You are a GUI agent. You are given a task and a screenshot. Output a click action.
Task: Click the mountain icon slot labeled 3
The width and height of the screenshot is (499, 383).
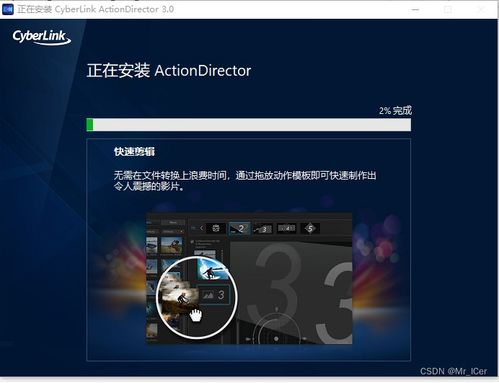[214, 295]
